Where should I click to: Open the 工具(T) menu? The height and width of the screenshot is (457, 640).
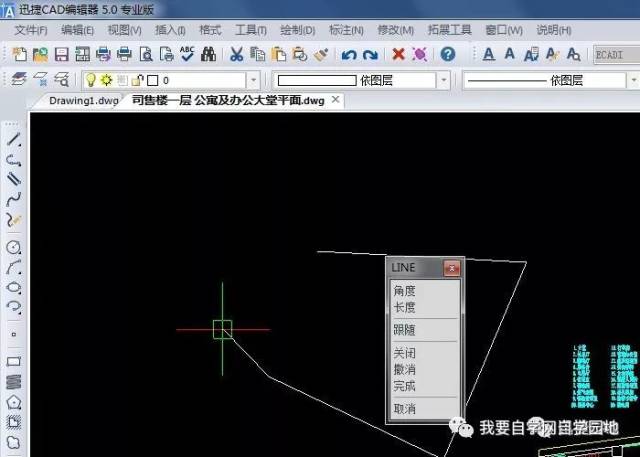pos(251,30)
